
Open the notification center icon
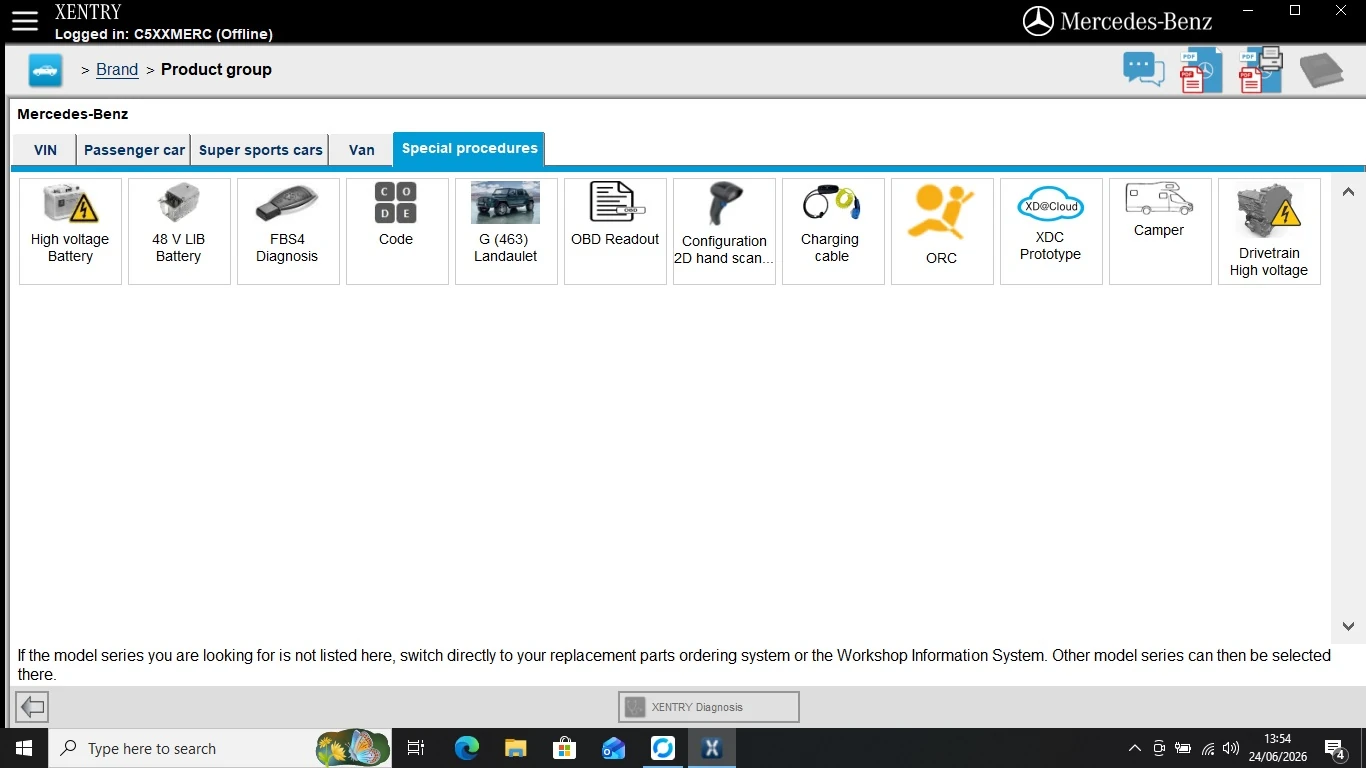pyautogui.click(x=1334, y=748)
